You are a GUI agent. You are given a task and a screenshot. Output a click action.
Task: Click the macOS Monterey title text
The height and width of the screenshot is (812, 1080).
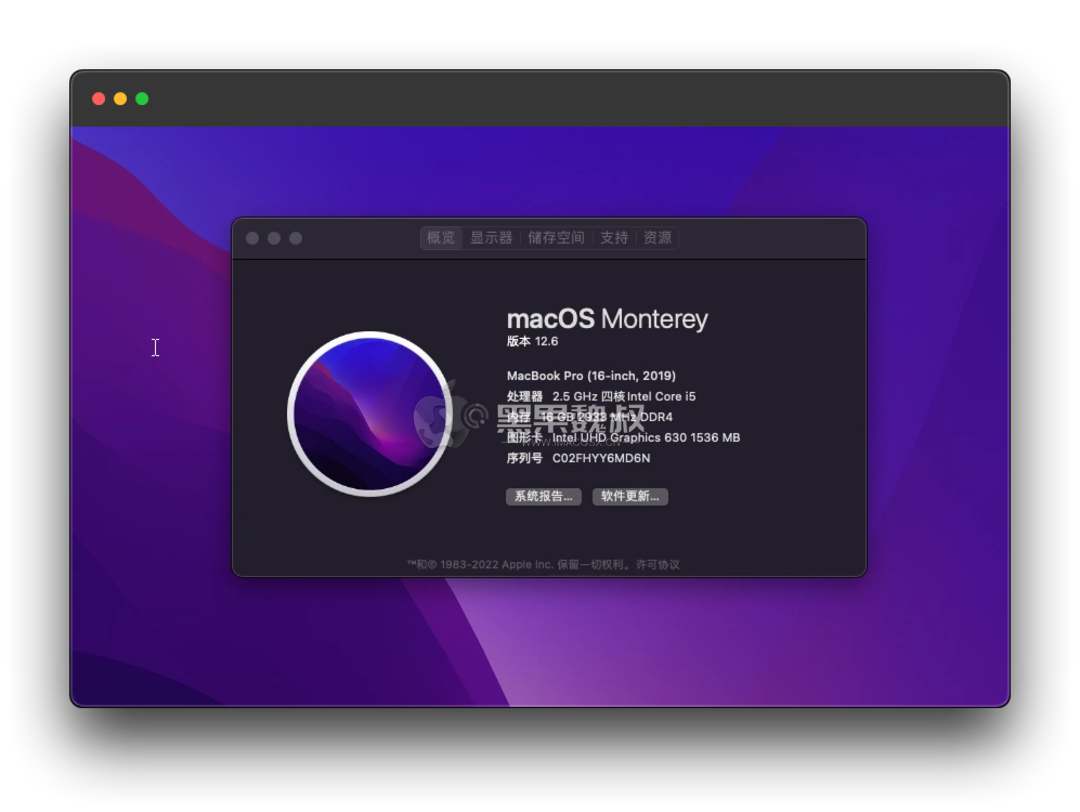[607, 318]
